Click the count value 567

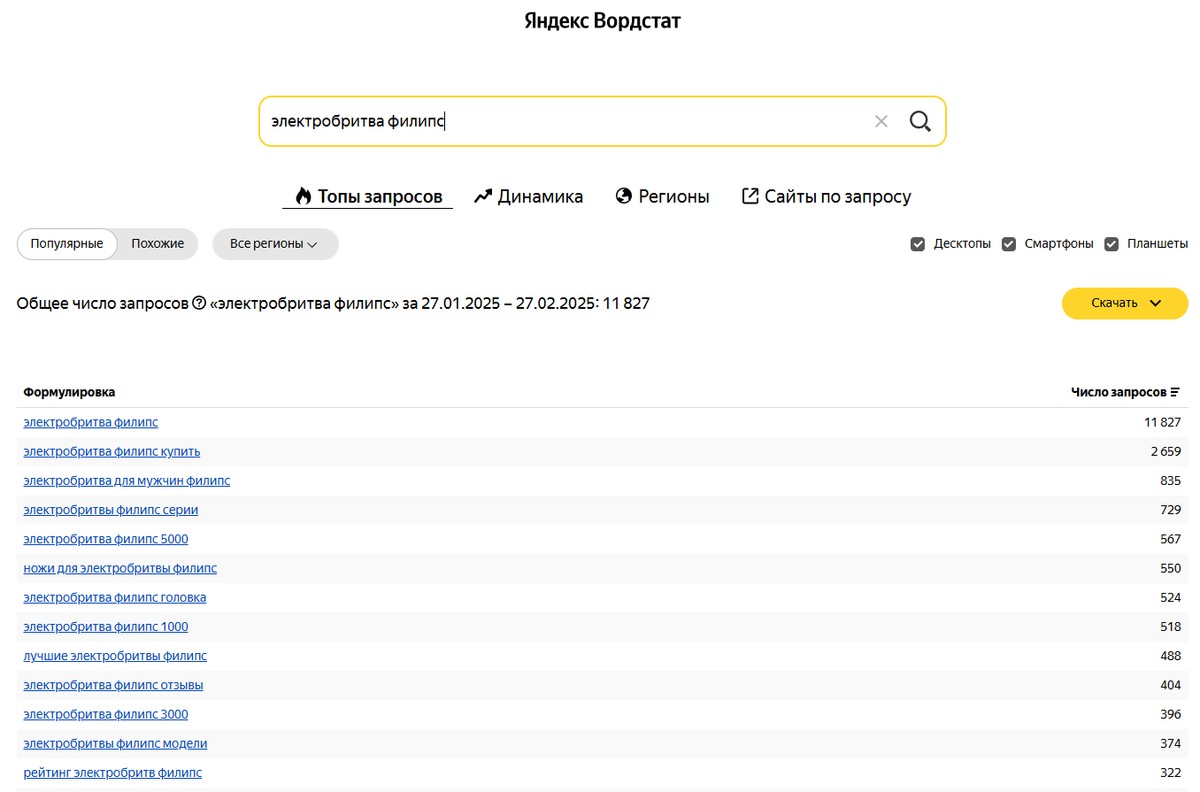coord(1170,539)
